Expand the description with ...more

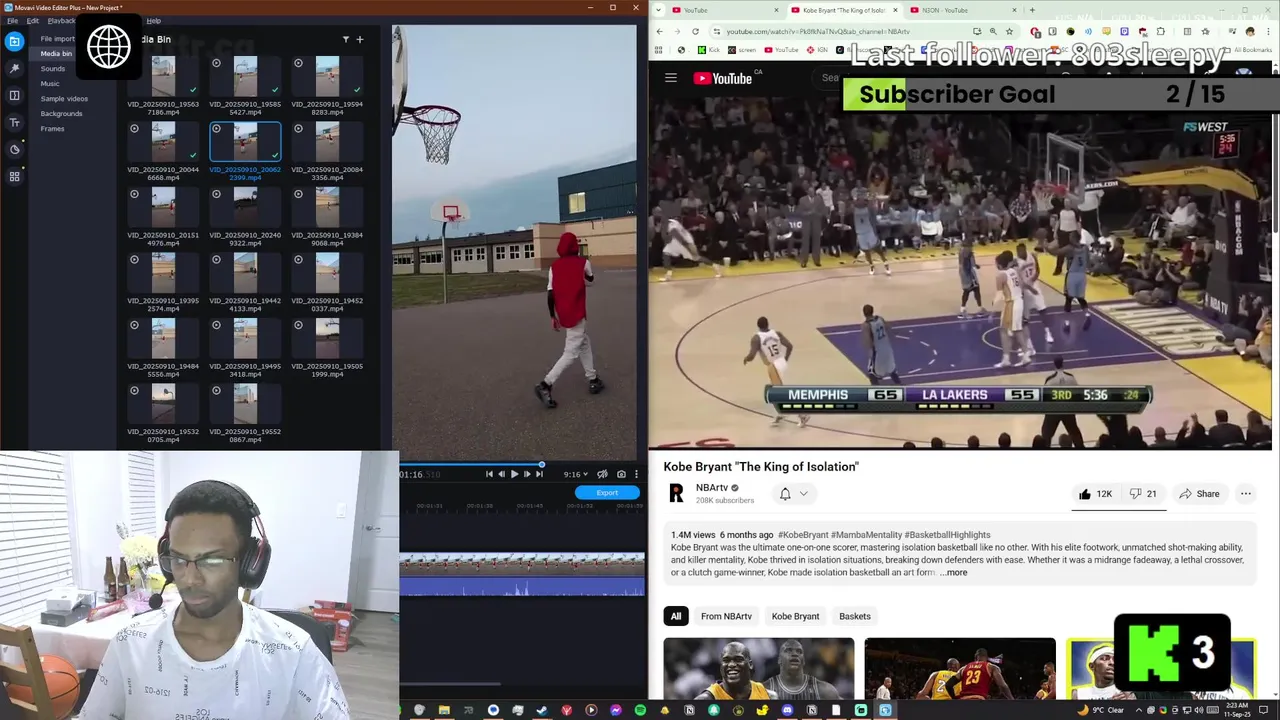pos(954,573)
